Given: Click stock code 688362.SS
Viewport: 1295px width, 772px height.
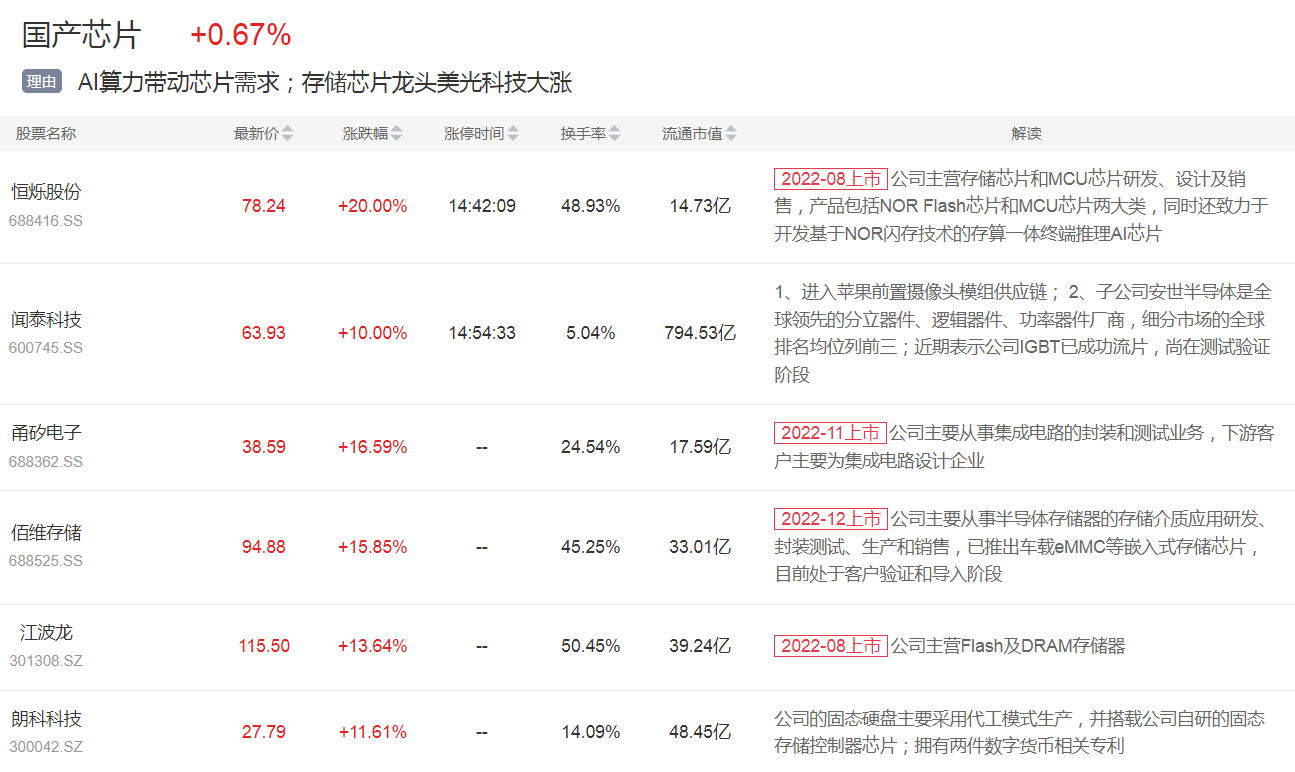Looking at the screenshot, I should click(46, 461).
